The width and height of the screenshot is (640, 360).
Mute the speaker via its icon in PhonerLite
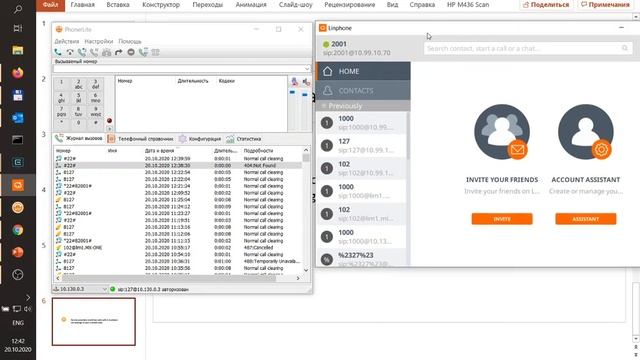(x=306, y=81)
